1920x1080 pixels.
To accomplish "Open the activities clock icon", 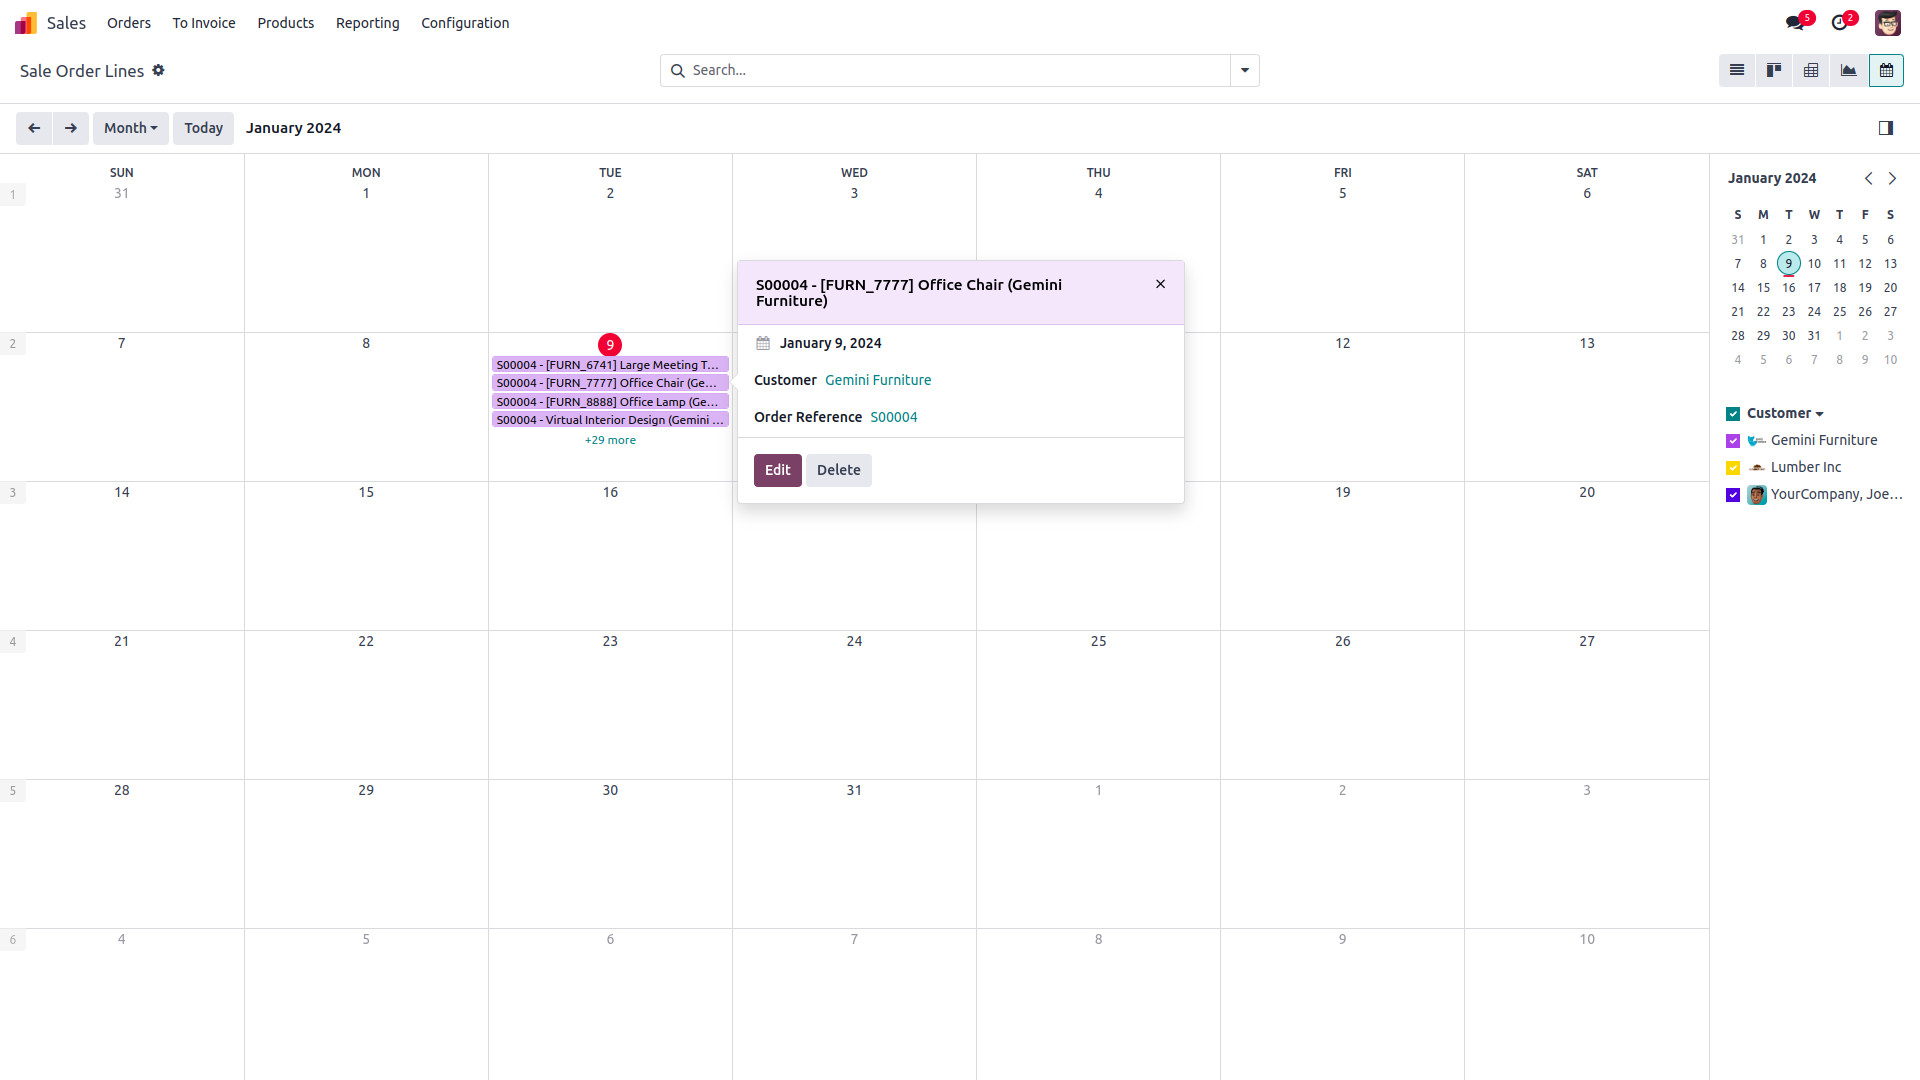I will point(1840,23).
